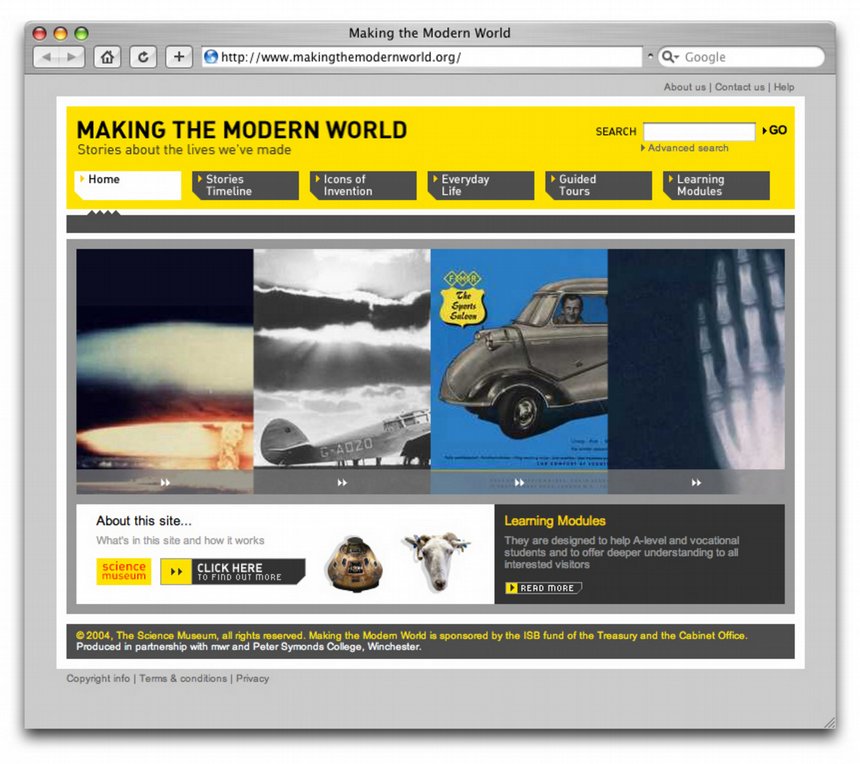Select the Everyday Life tab
Viewport: 860px width, 764px height.
click(481, 185)
